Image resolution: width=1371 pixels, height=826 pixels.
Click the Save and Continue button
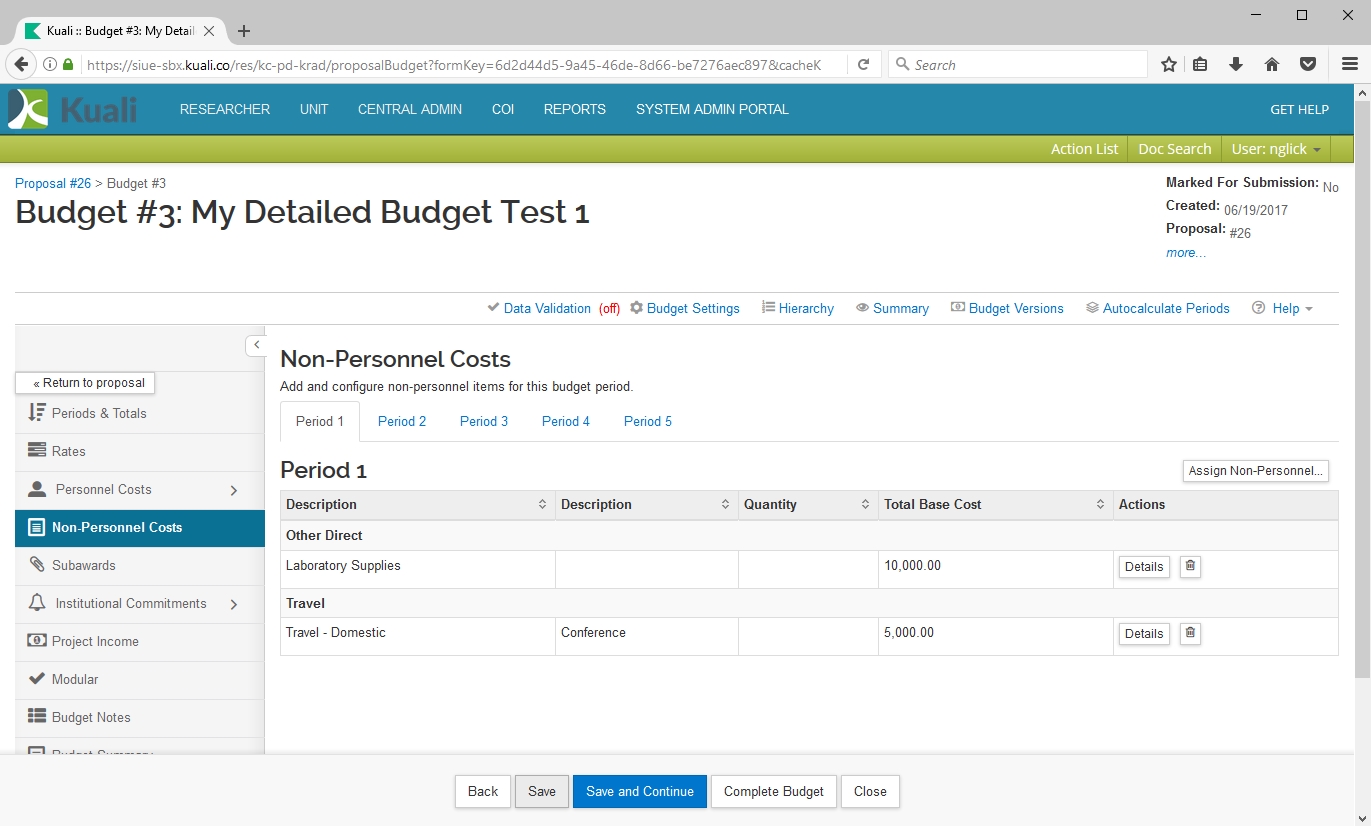639,791
